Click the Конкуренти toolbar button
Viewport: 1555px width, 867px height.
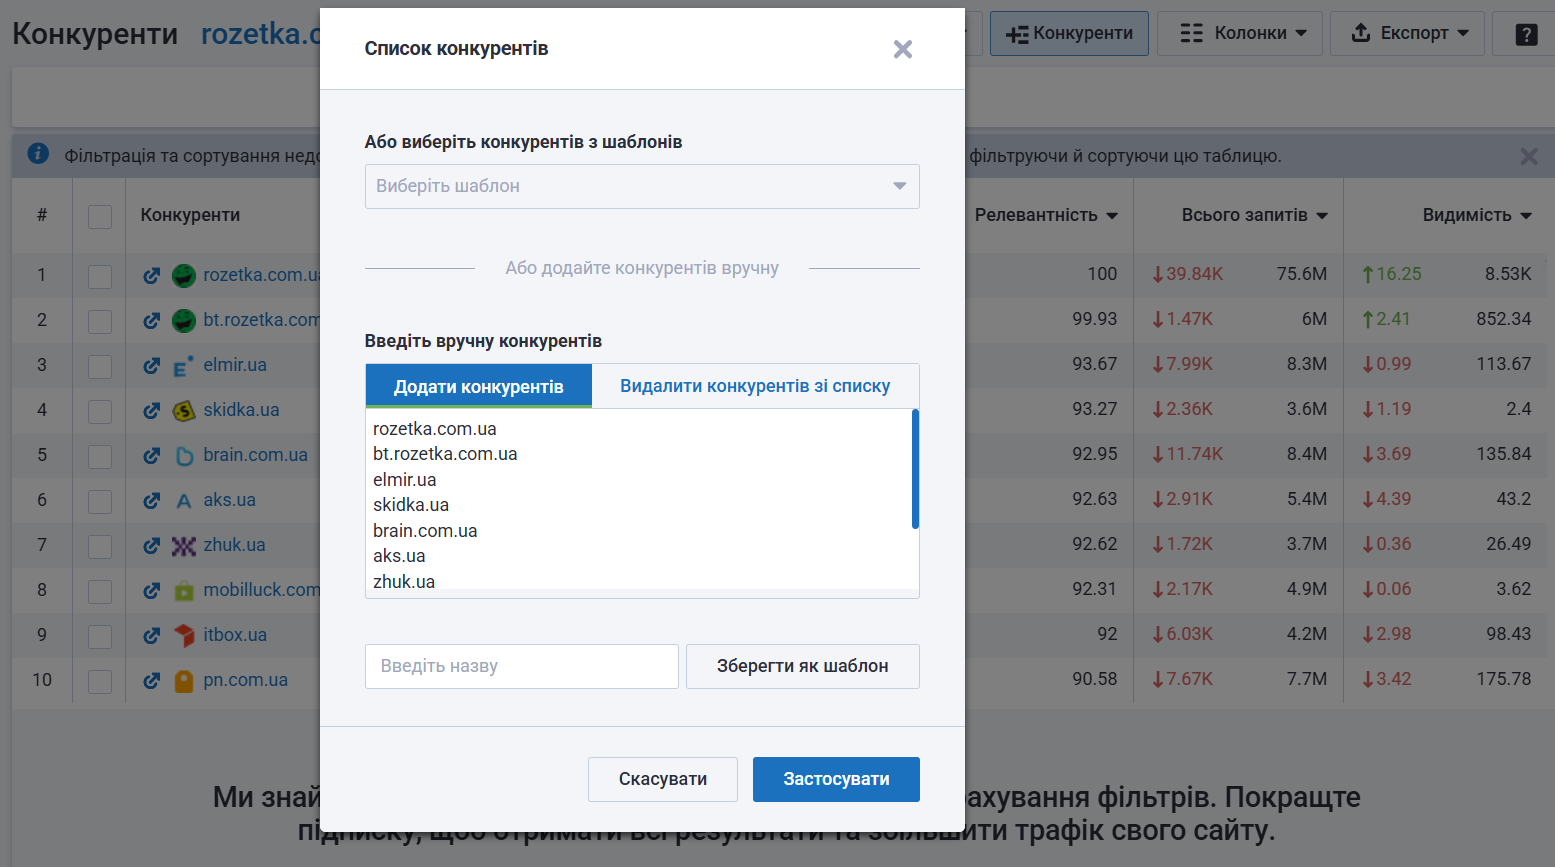1069,33
